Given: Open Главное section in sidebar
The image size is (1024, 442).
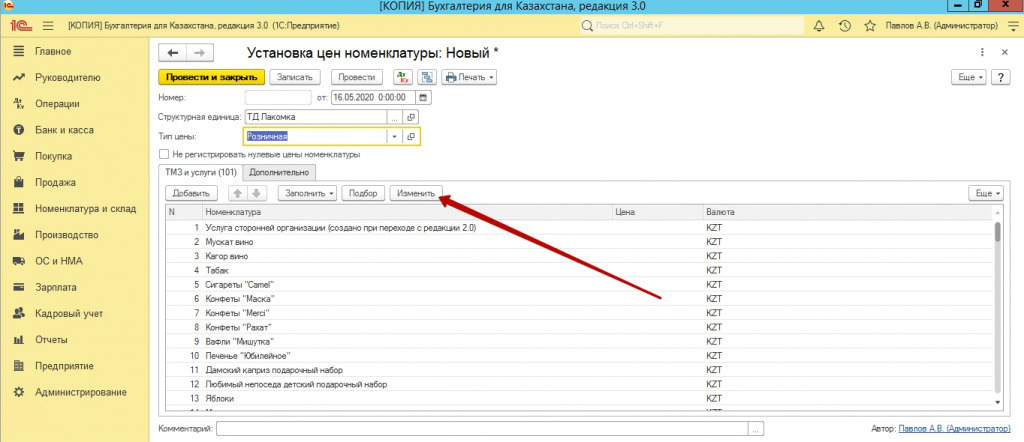Looking at the screenshot, I should [x=53, y=51].
